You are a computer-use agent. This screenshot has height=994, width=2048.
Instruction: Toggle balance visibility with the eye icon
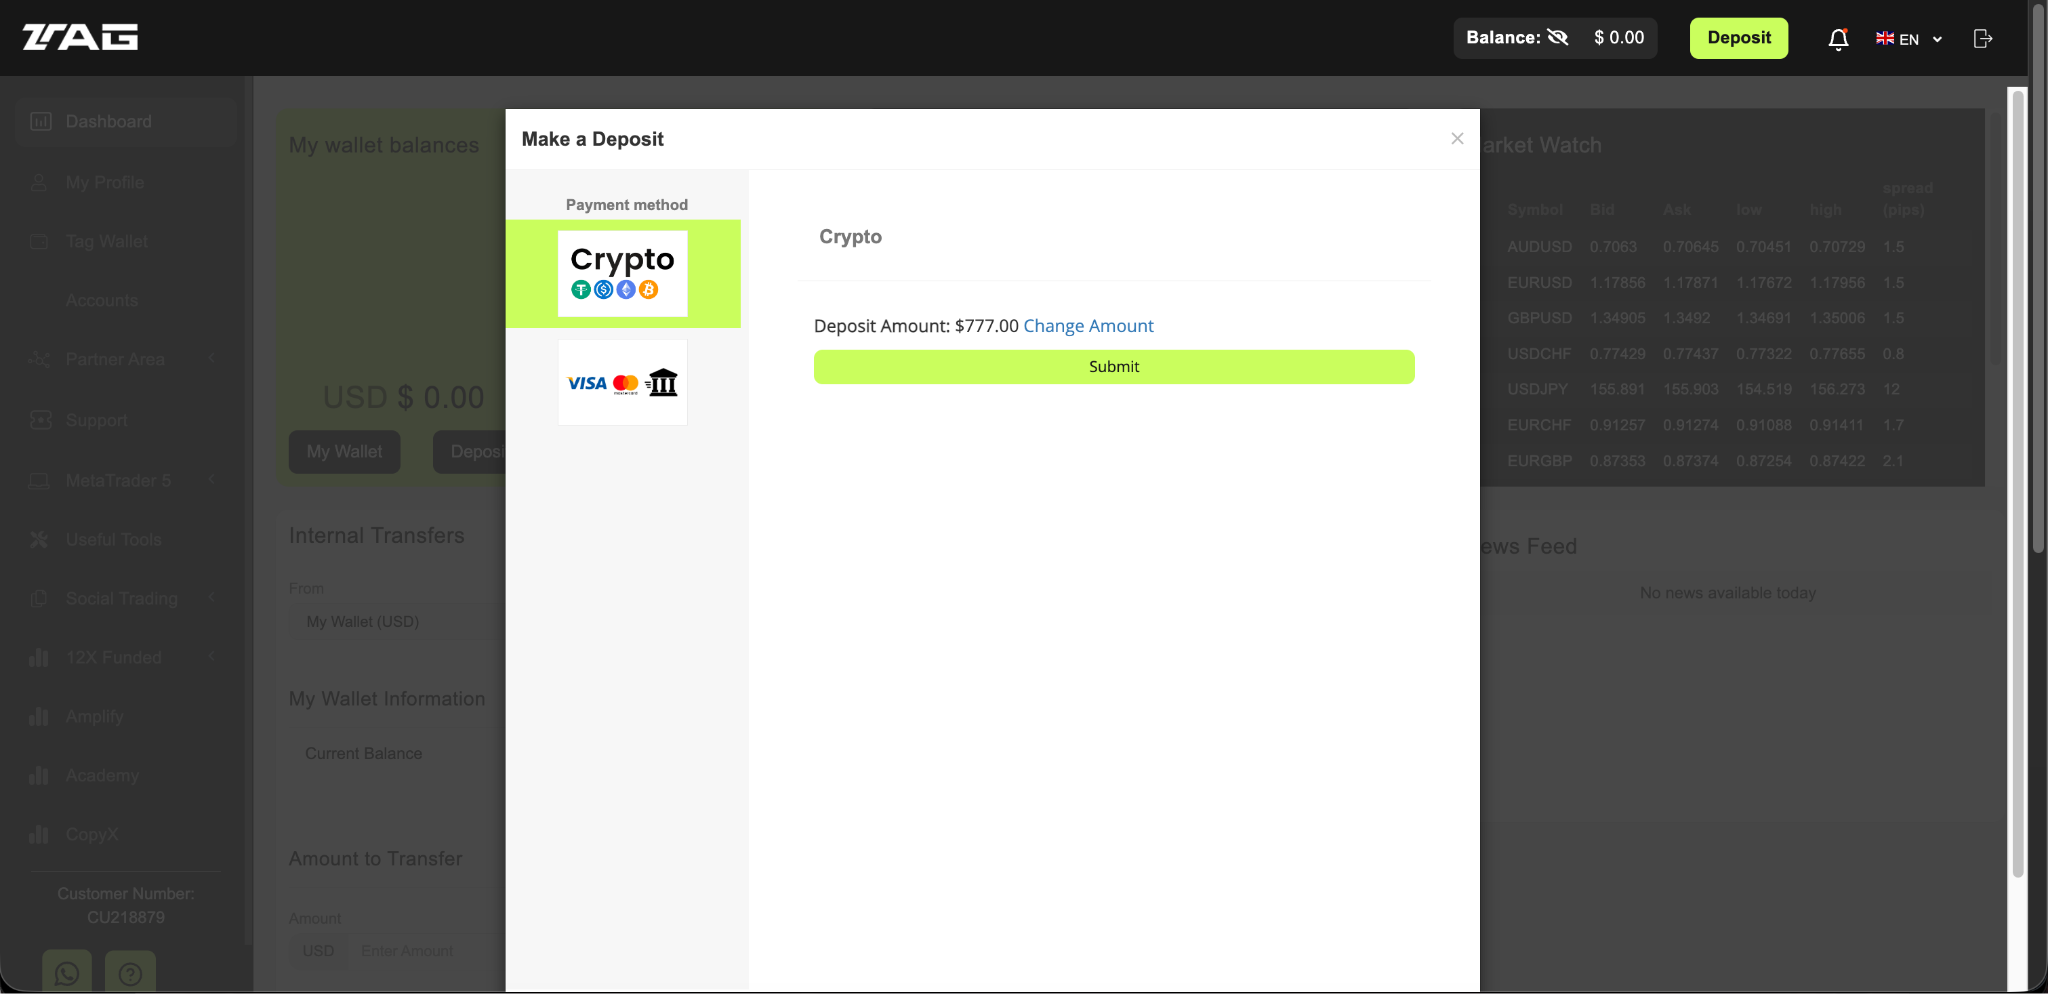tap(1557, 37)
